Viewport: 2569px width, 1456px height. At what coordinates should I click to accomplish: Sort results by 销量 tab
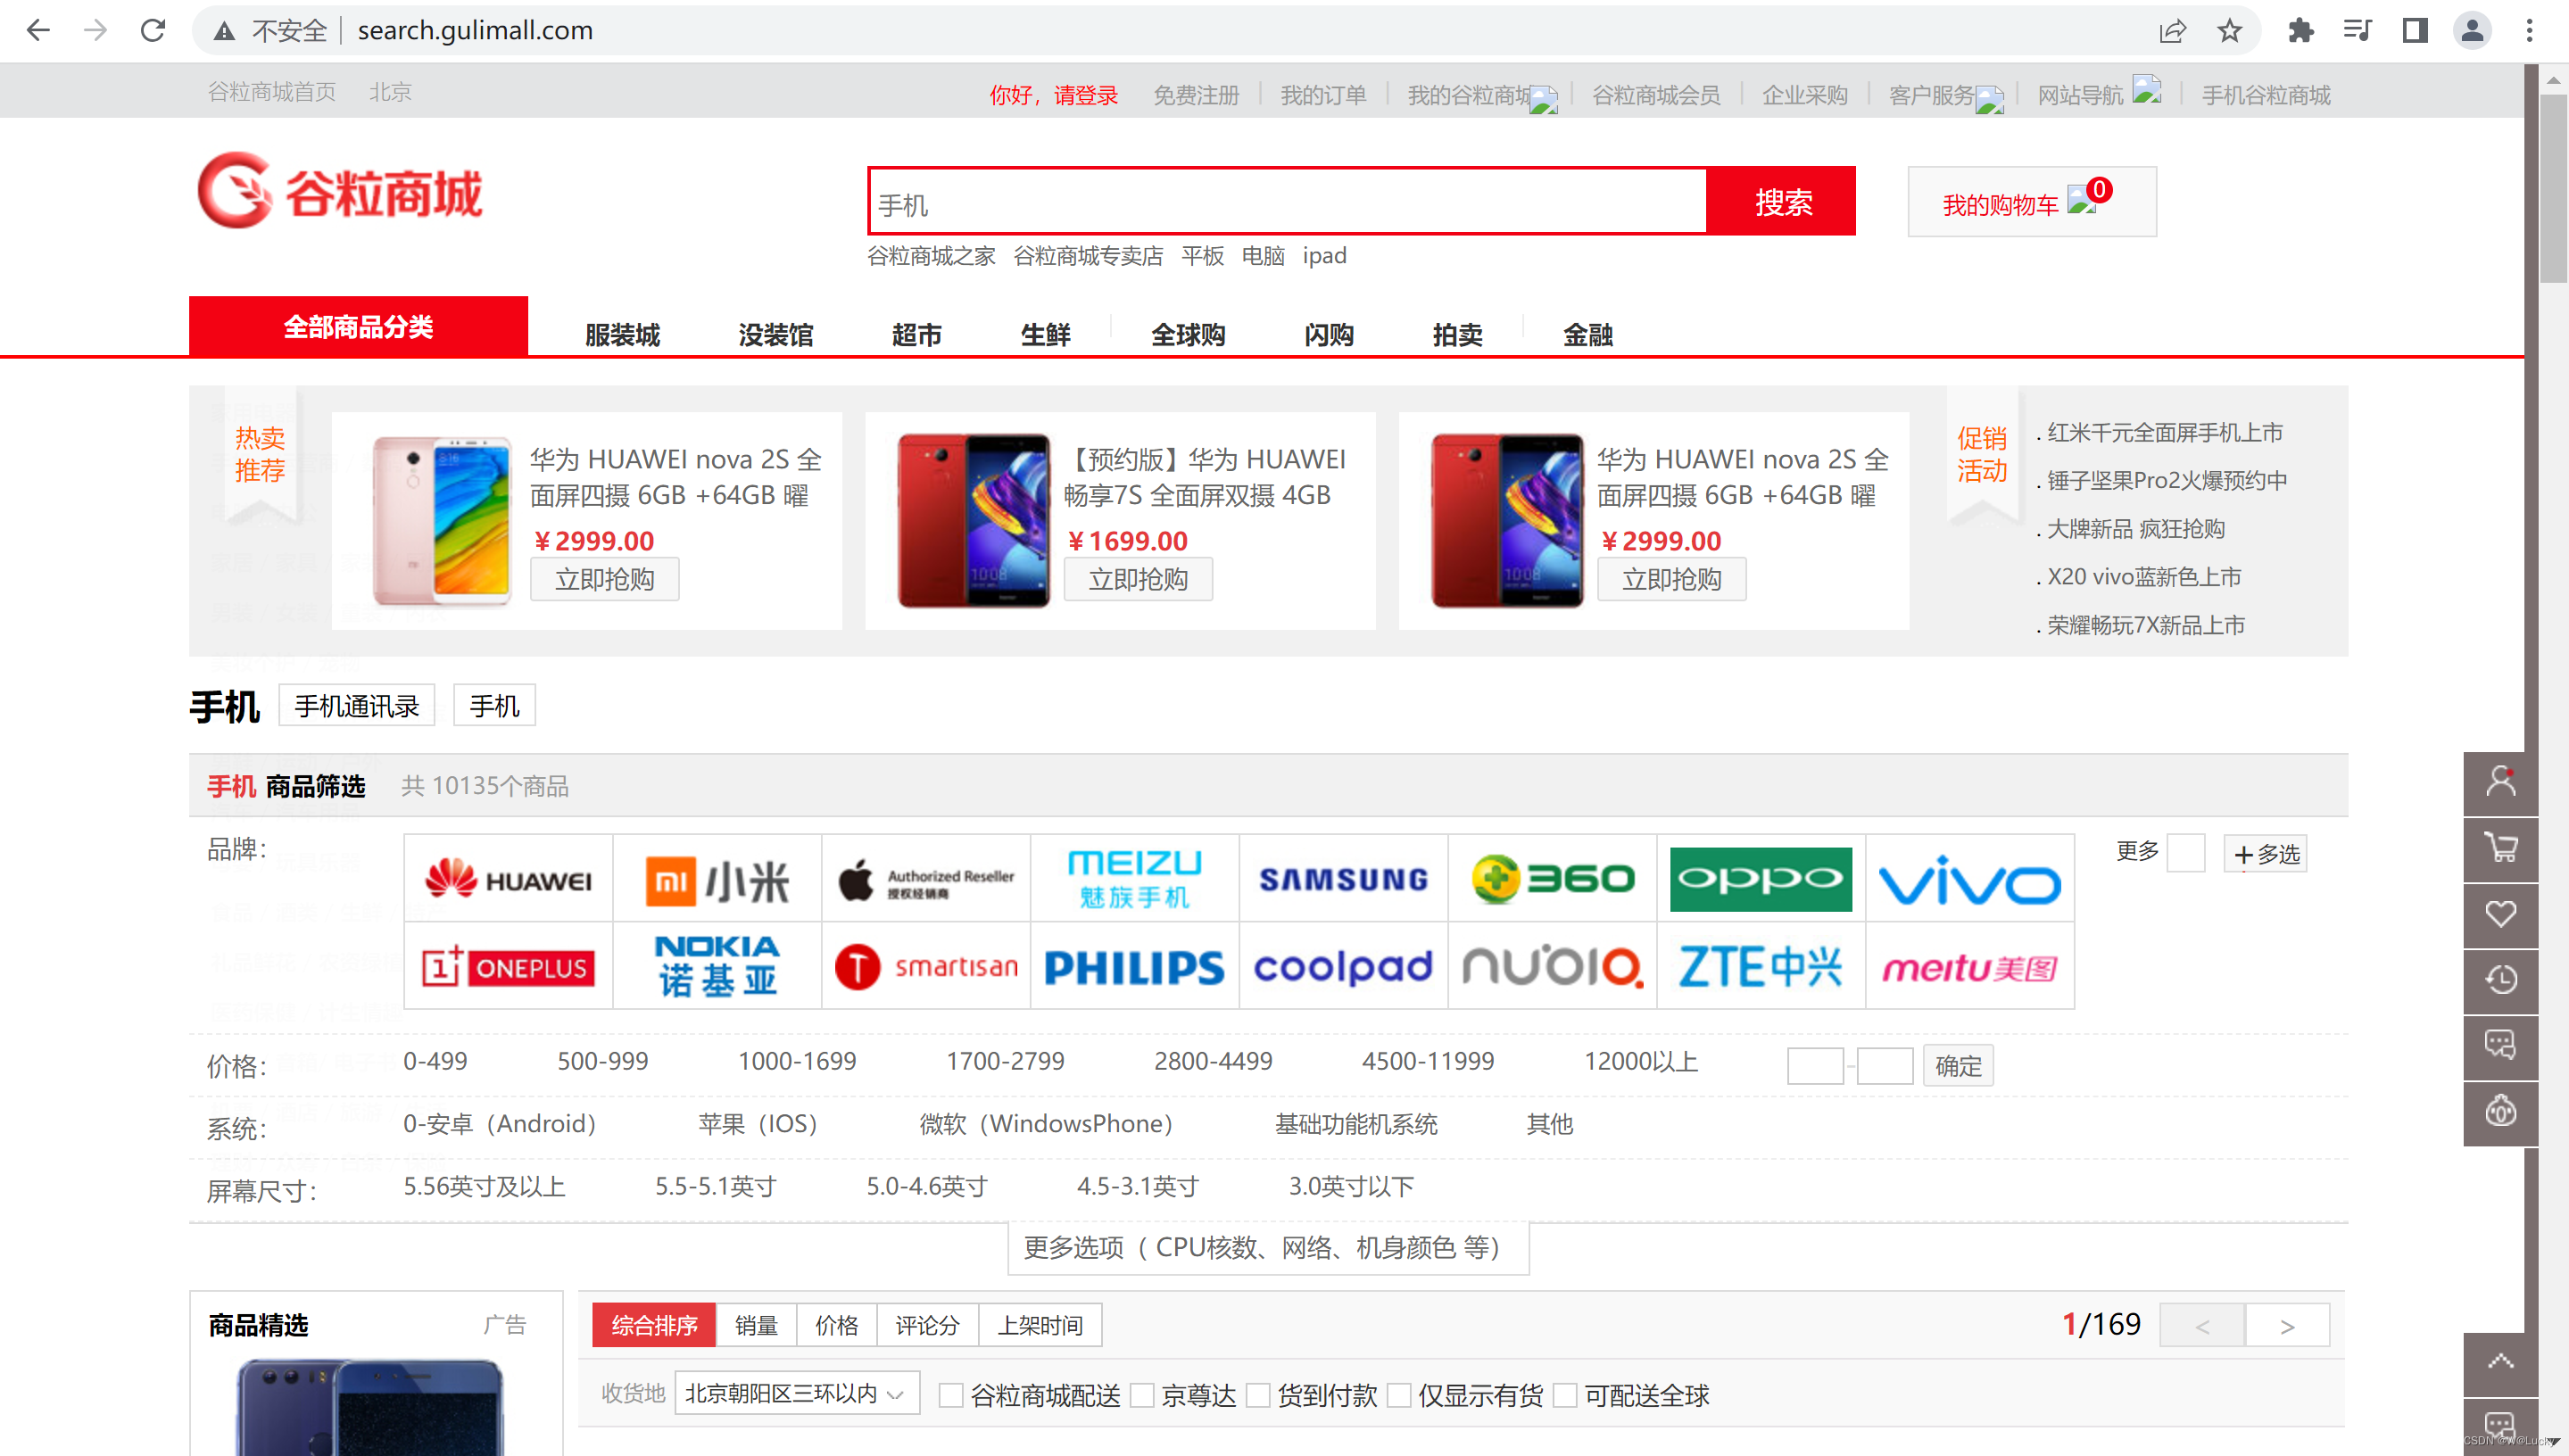(x=756, y=1326)
